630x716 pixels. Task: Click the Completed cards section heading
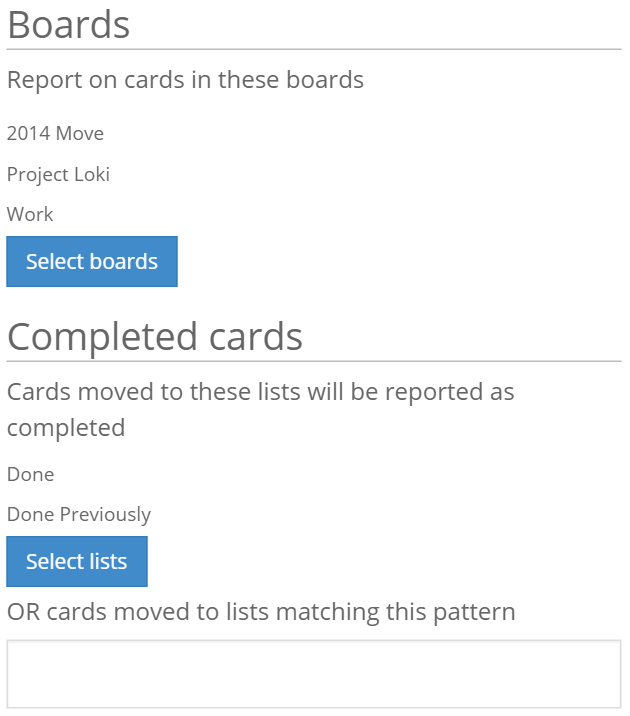[x=155, y=336]
